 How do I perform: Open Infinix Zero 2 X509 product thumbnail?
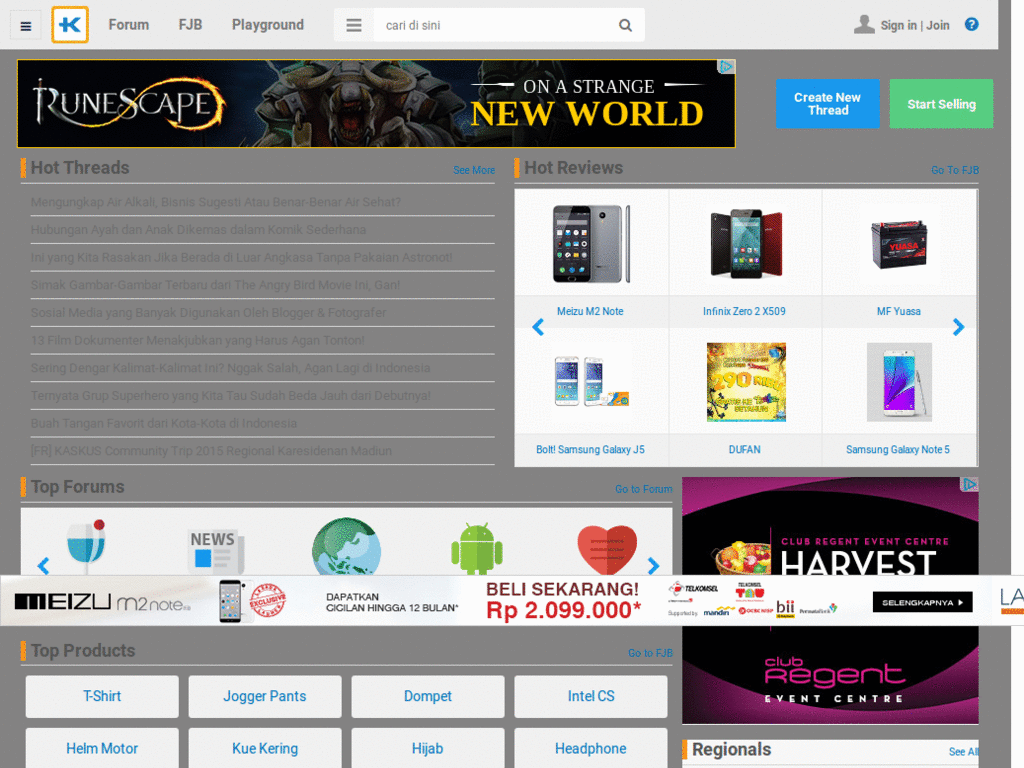coord(745,244)
